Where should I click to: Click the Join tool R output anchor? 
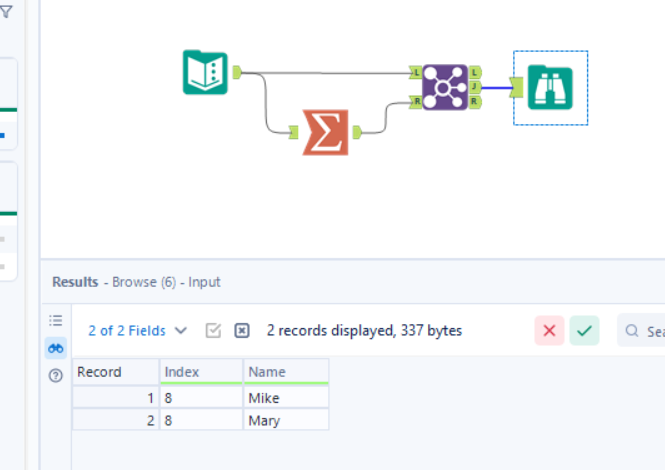(475, 102)
